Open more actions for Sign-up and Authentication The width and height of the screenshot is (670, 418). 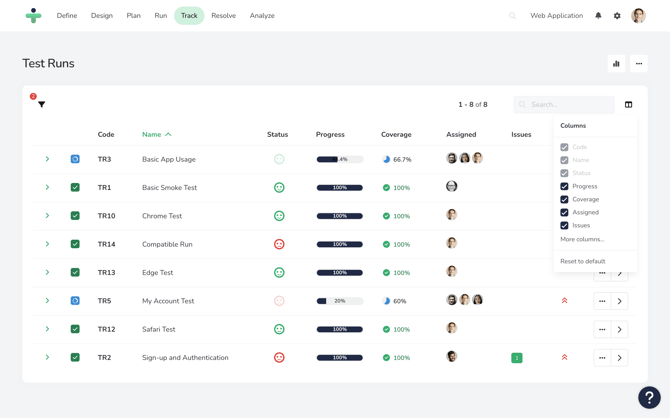point(602,358)
